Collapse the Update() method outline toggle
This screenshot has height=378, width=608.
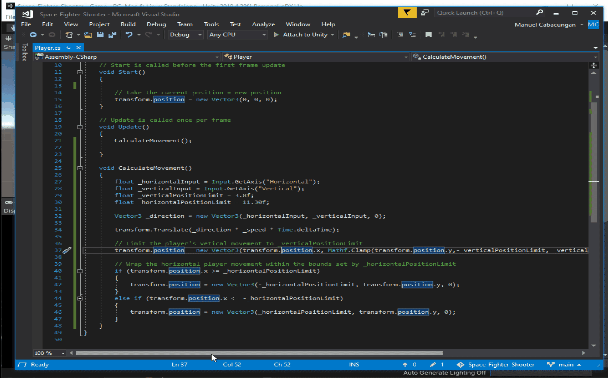tap(79, 127)
